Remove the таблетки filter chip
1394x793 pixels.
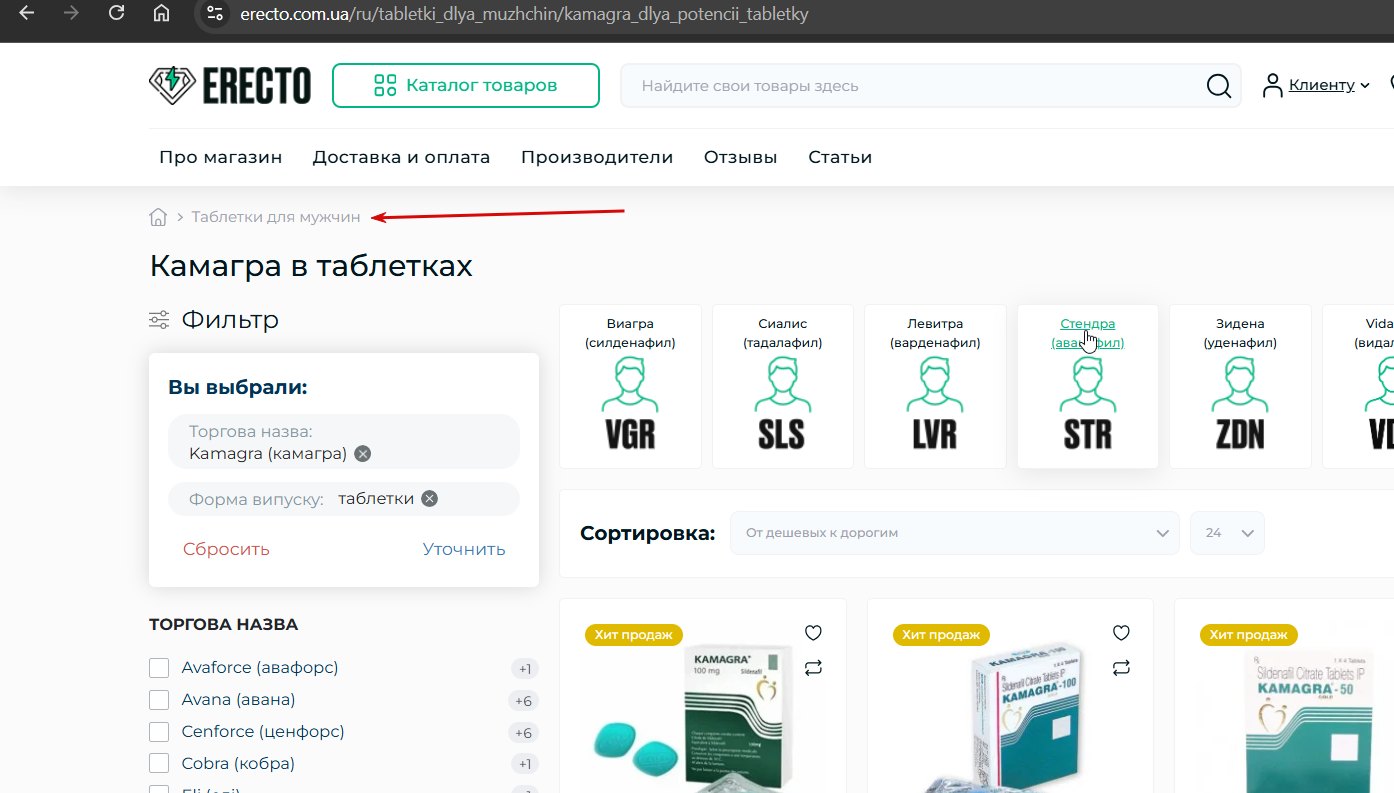(429, 499)
